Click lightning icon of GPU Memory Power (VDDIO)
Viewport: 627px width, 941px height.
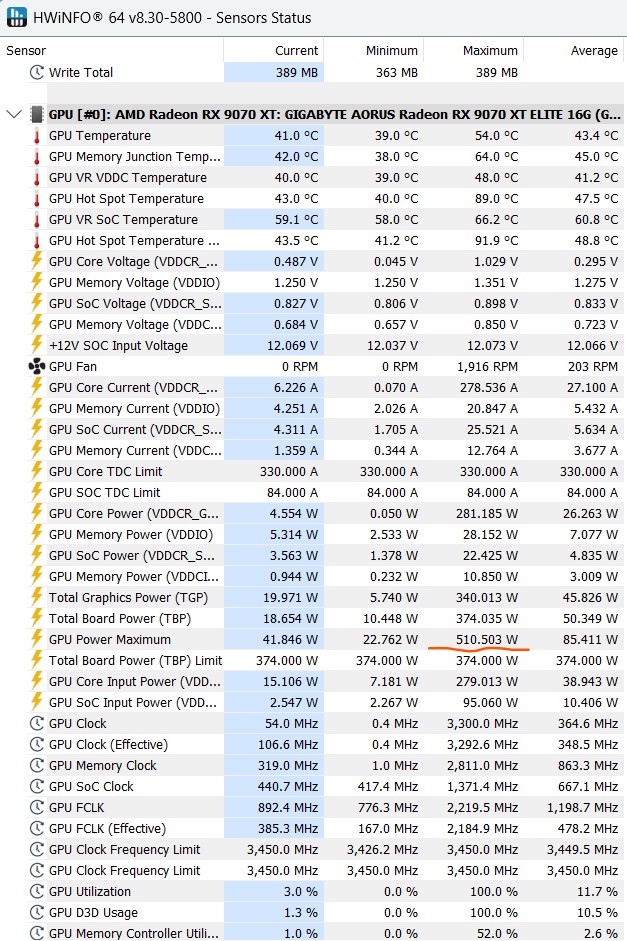[37, 534]
